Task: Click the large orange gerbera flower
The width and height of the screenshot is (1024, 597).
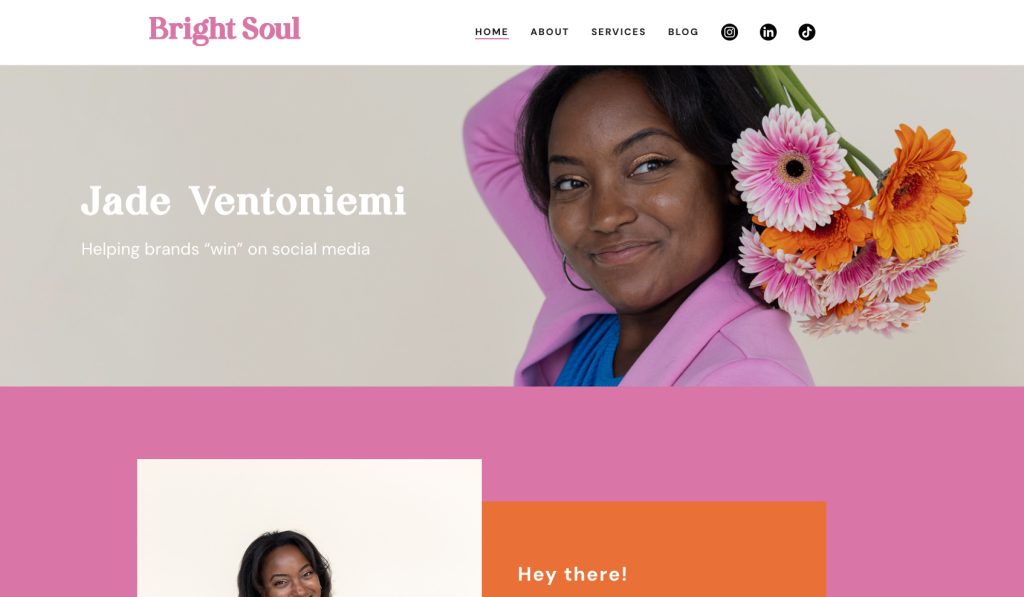Action: (920, 193)
